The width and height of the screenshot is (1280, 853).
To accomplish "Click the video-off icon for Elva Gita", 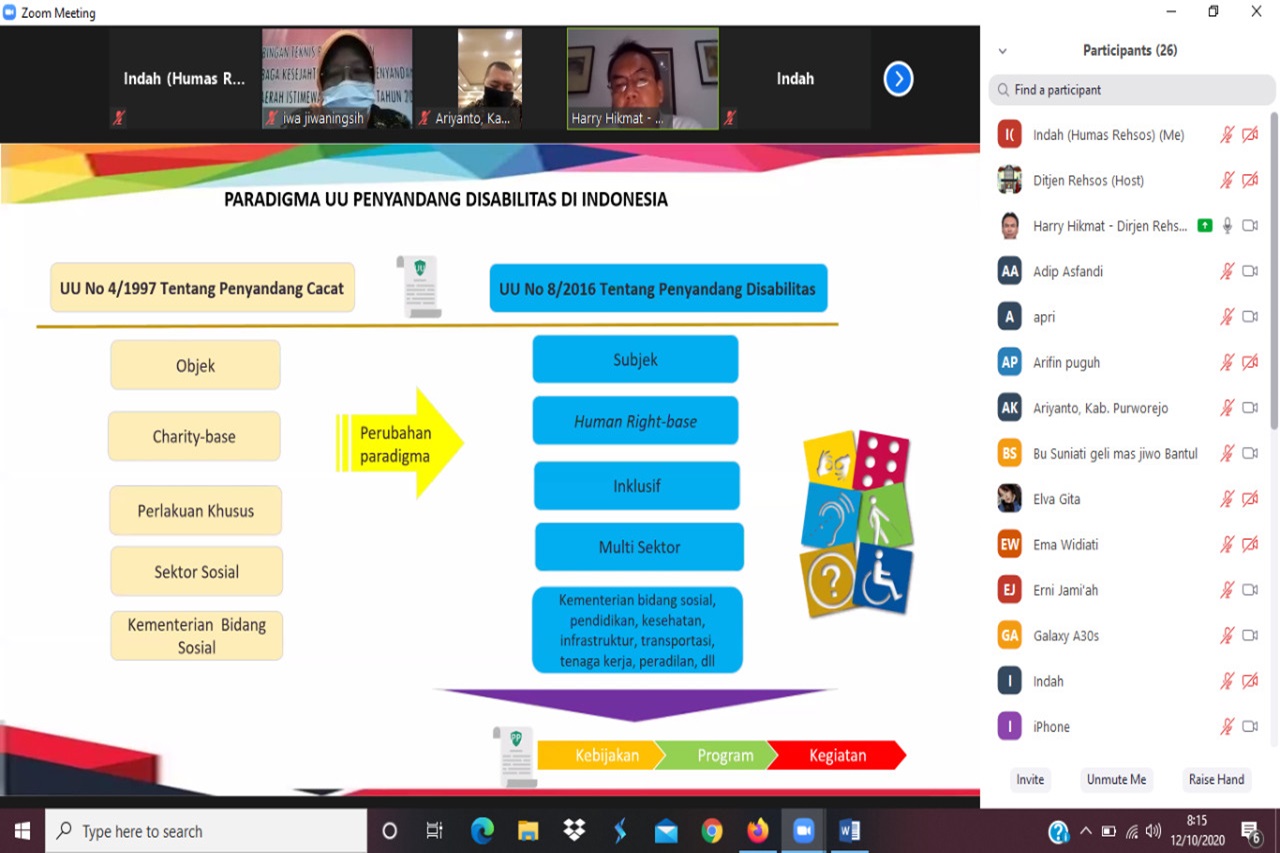I will click(x=1250, y=499).
